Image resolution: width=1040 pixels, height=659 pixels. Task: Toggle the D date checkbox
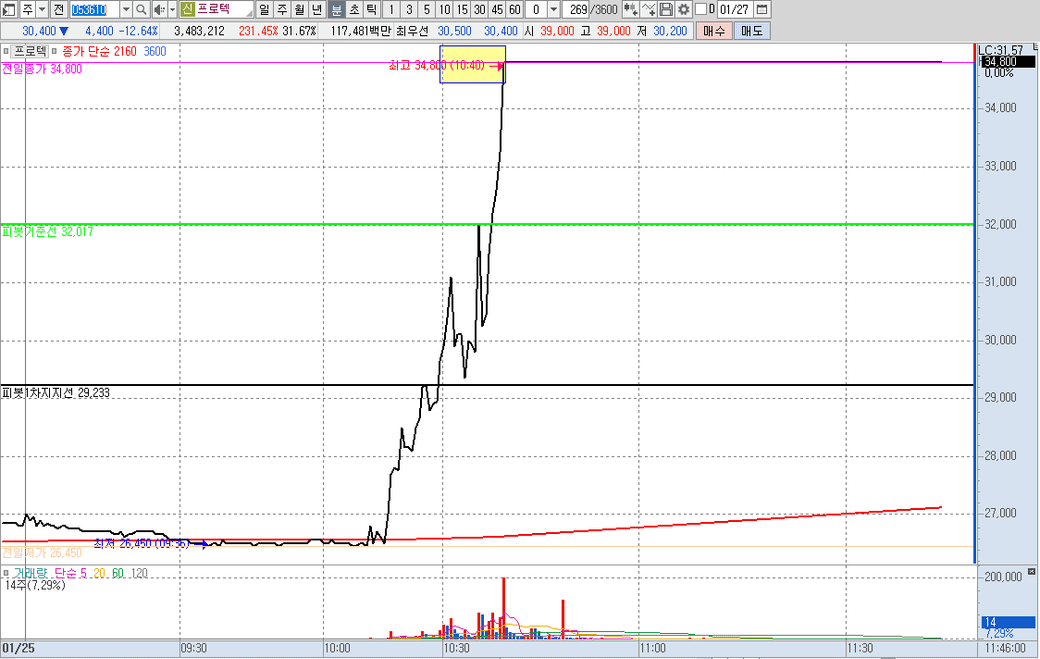[x=702, y=9]
